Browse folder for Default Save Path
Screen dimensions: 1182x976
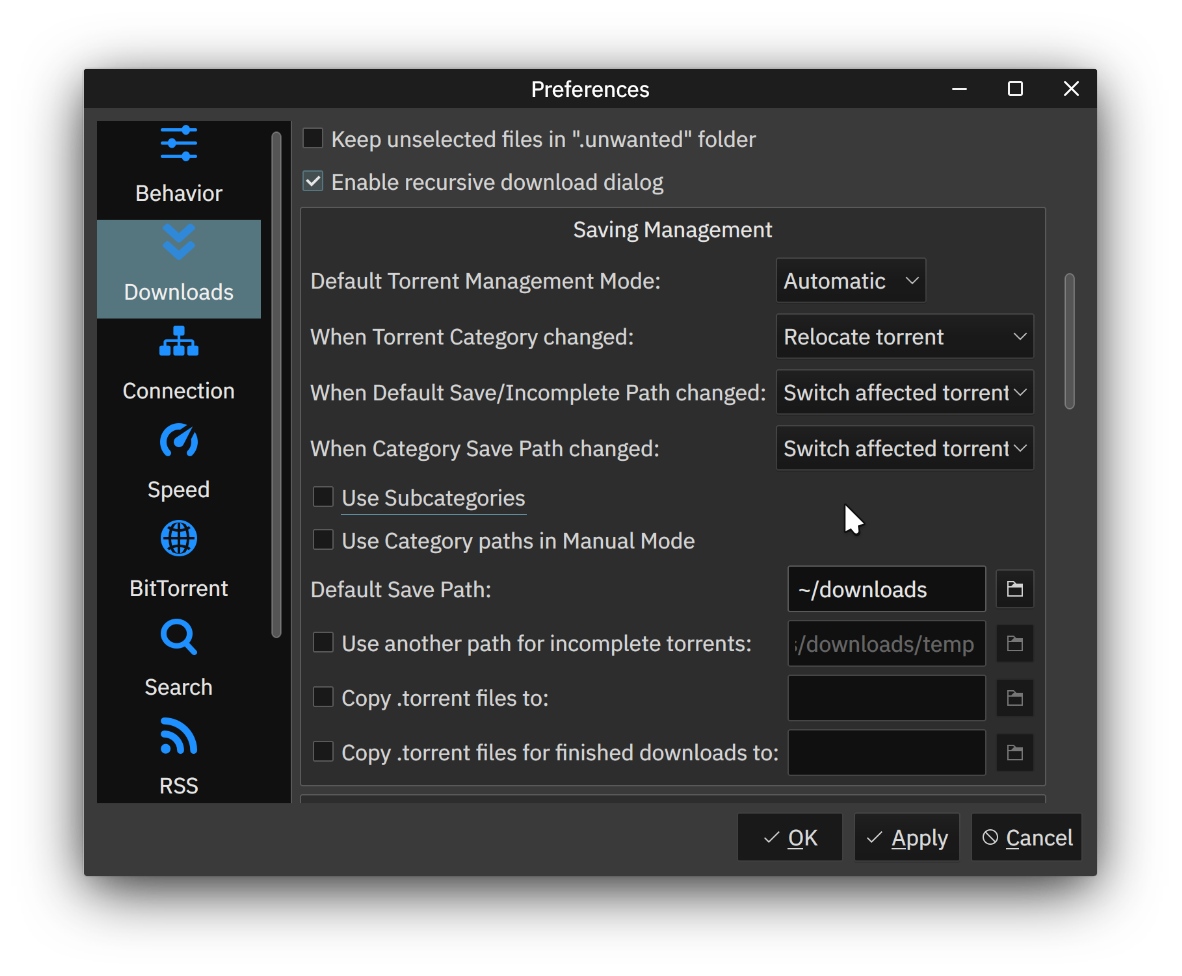1015,589
